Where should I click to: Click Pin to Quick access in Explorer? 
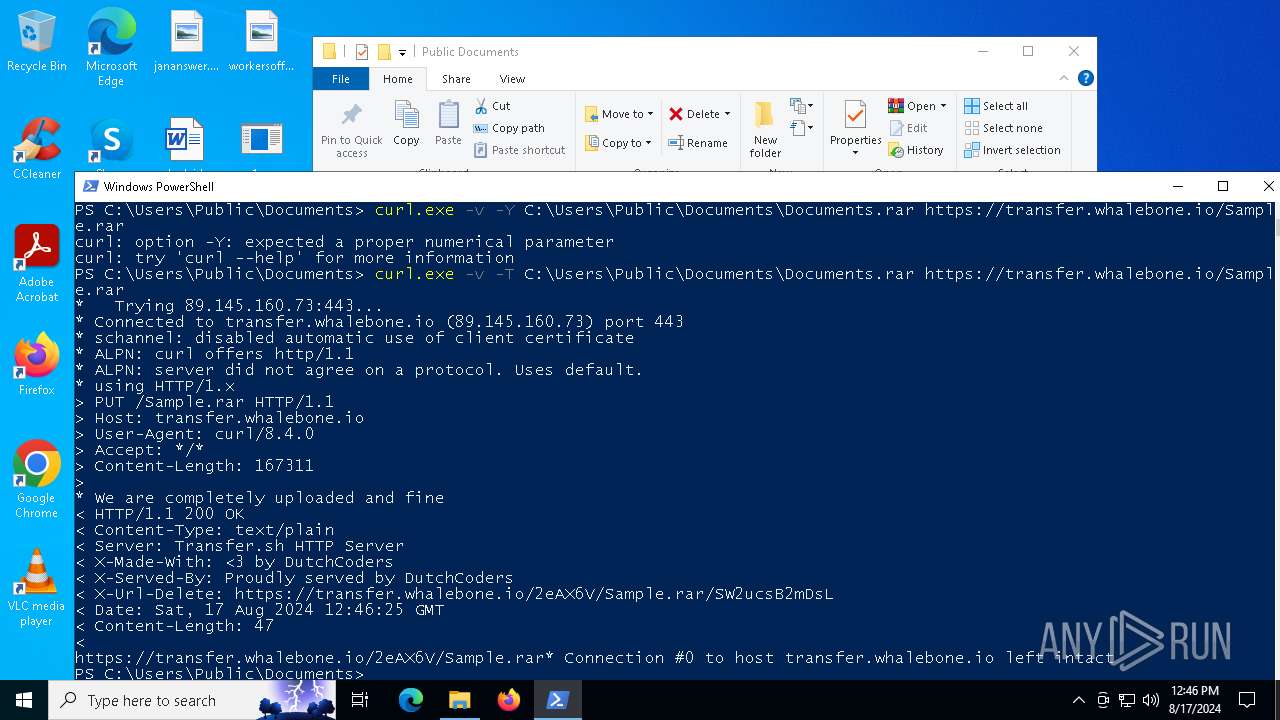[352, 129]
